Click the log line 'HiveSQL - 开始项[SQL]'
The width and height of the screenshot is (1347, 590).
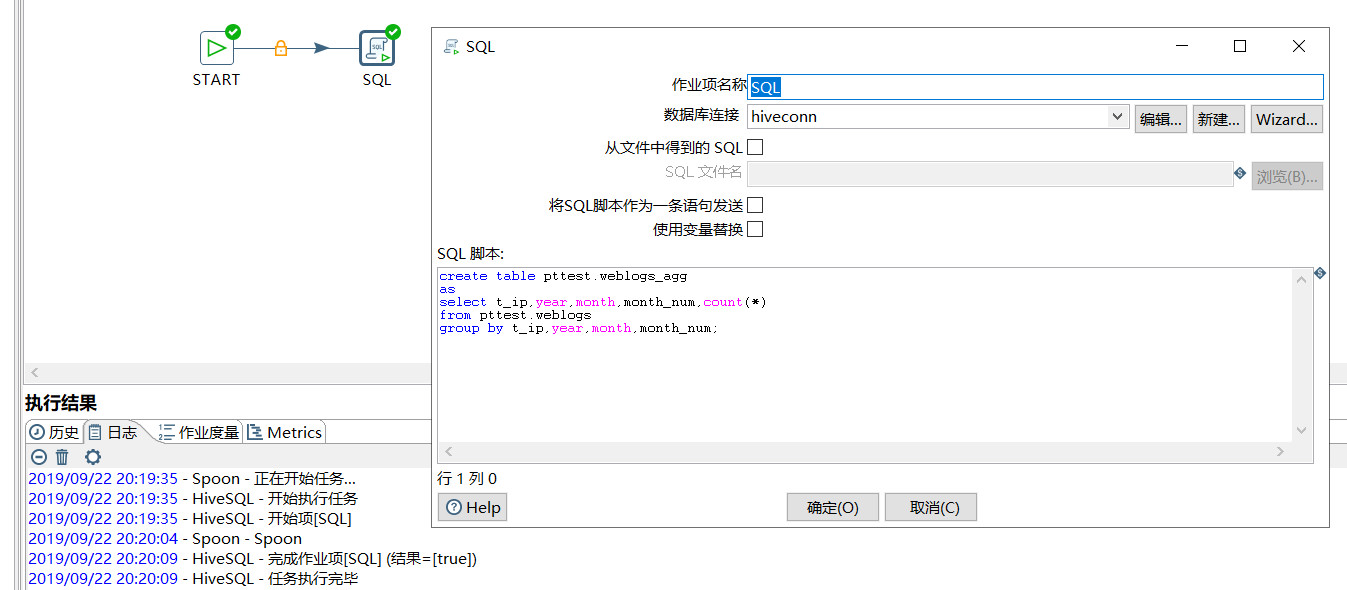[190, 518]
